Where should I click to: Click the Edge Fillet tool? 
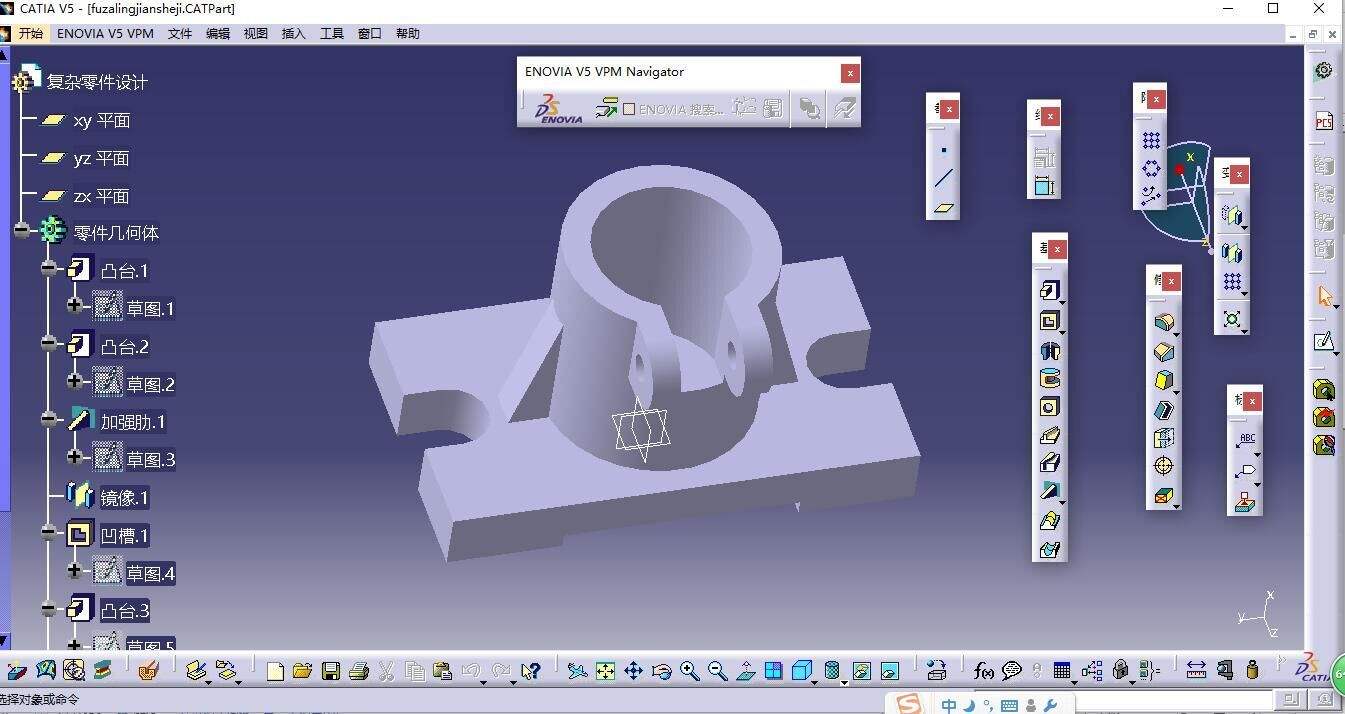coord(1164,323)
